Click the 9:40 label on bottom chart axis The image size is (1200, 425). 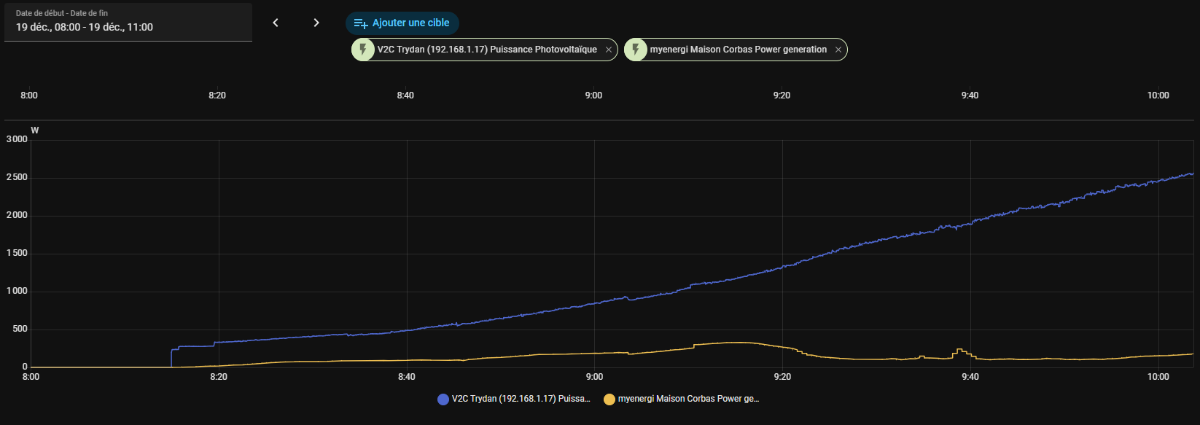point(970,377)
